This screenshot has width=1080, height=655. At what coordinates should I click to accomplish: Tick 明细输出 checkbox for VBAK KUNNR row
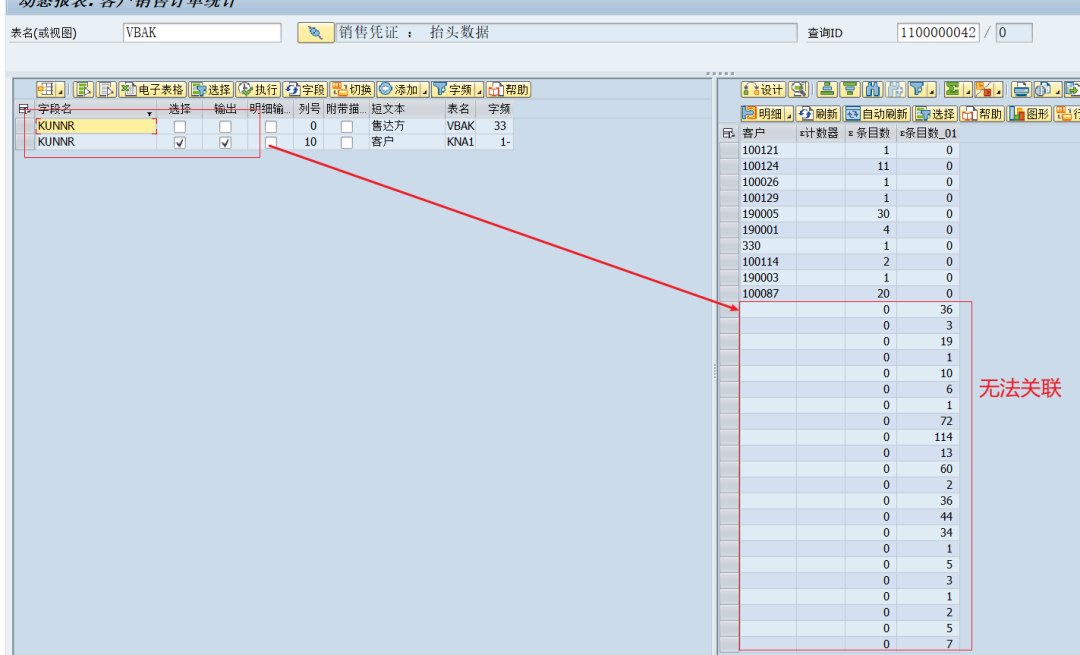point(271,127)
